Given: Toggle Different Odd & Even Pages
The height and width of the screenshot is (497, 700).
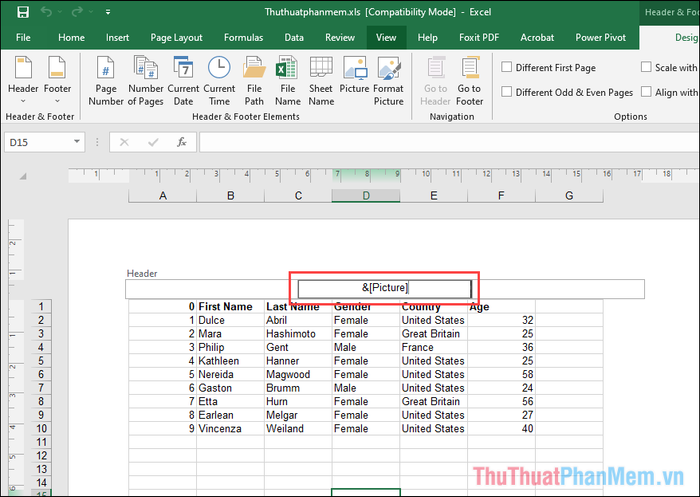Looking at the screenshot, I should pos(507,92).
